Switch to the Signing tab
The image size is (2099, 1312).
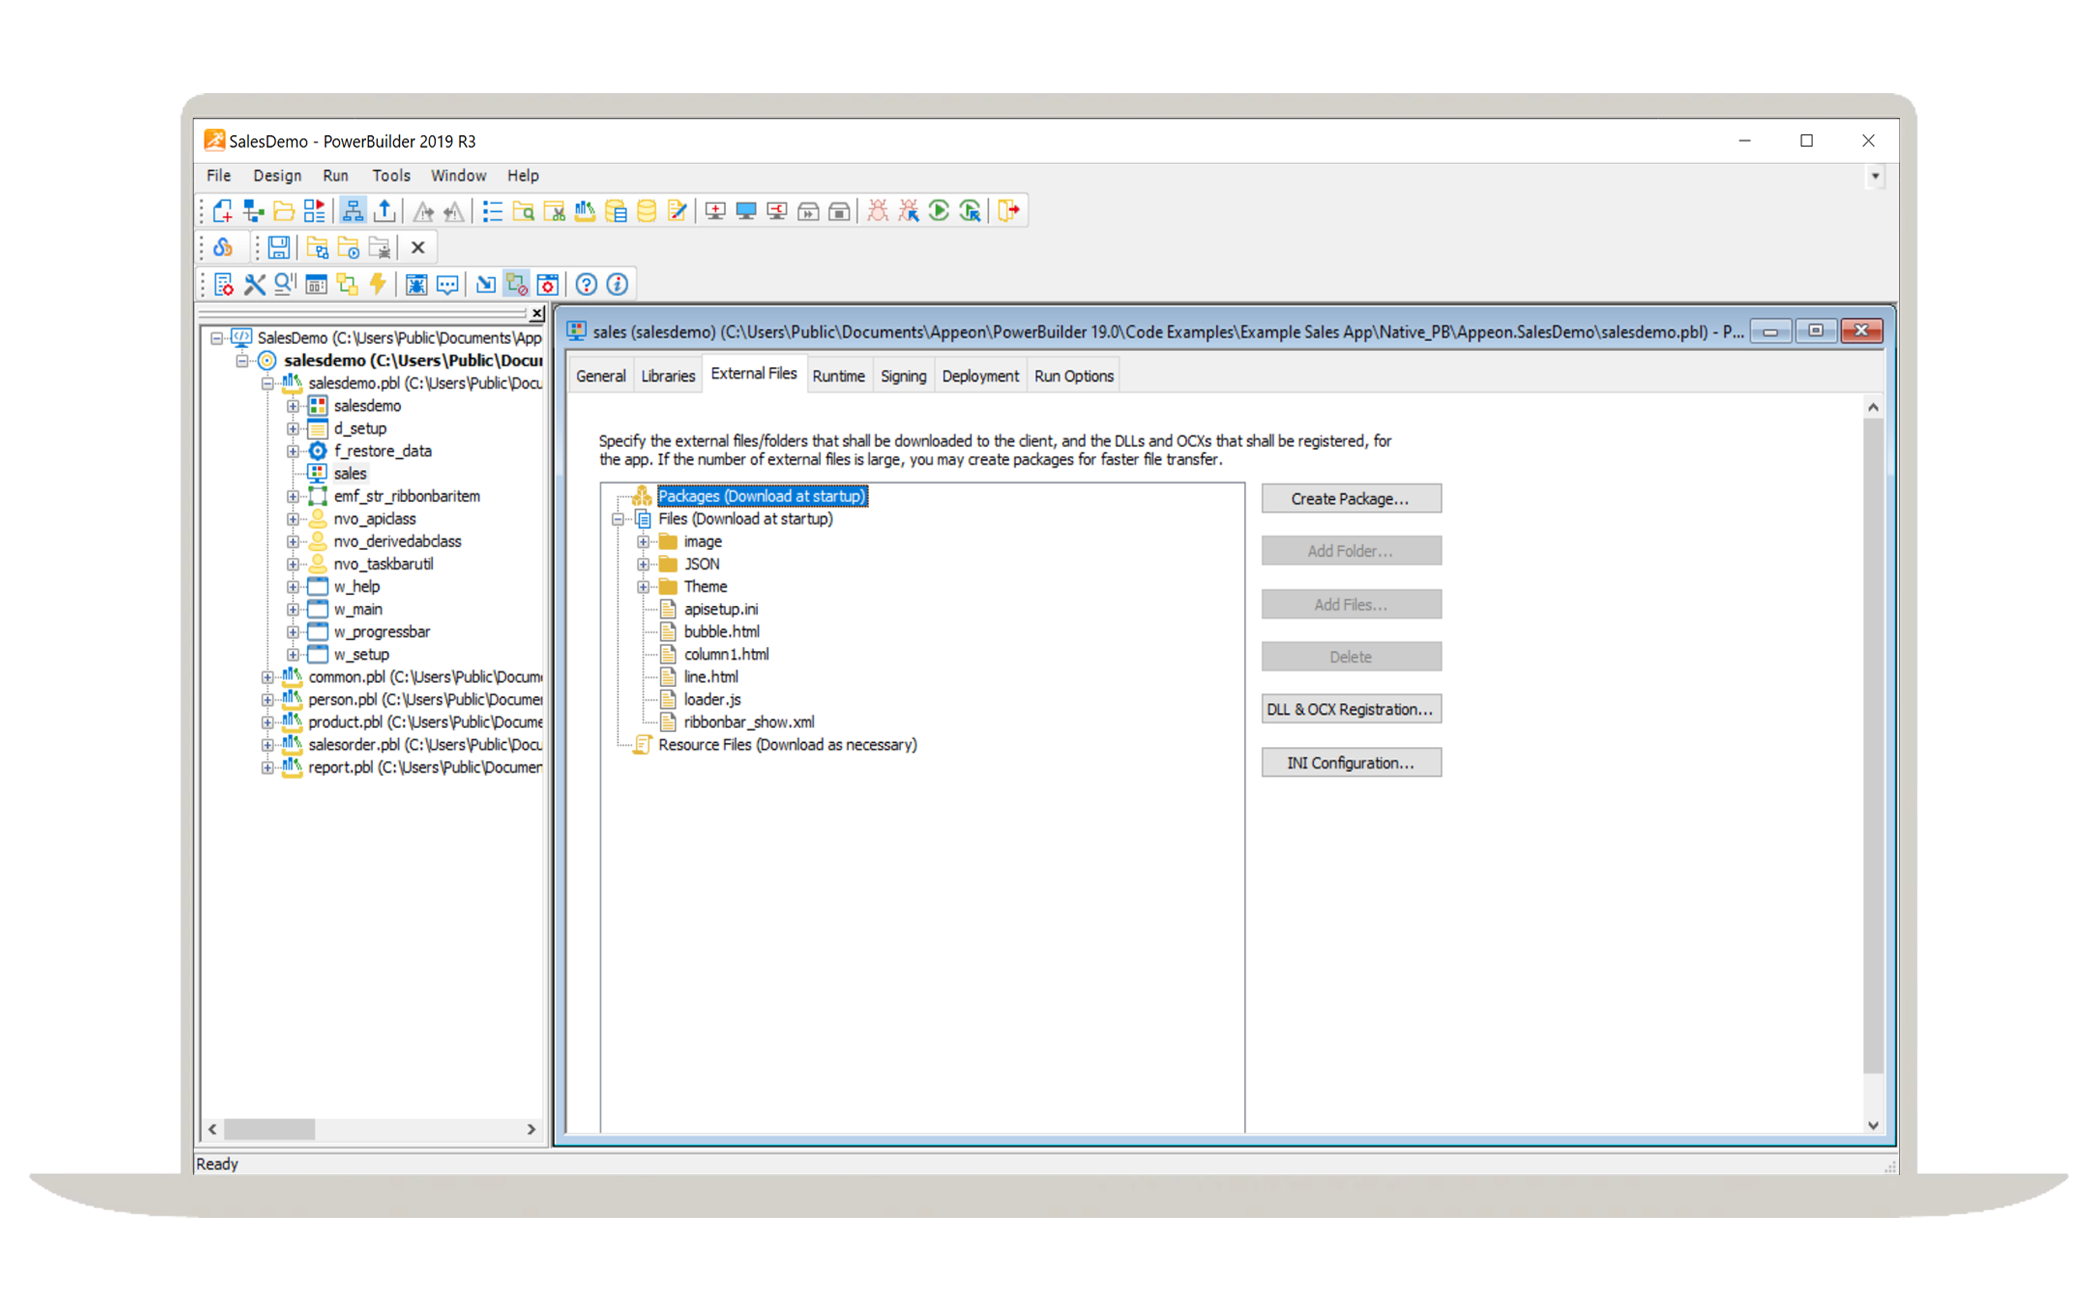(903, 376)
